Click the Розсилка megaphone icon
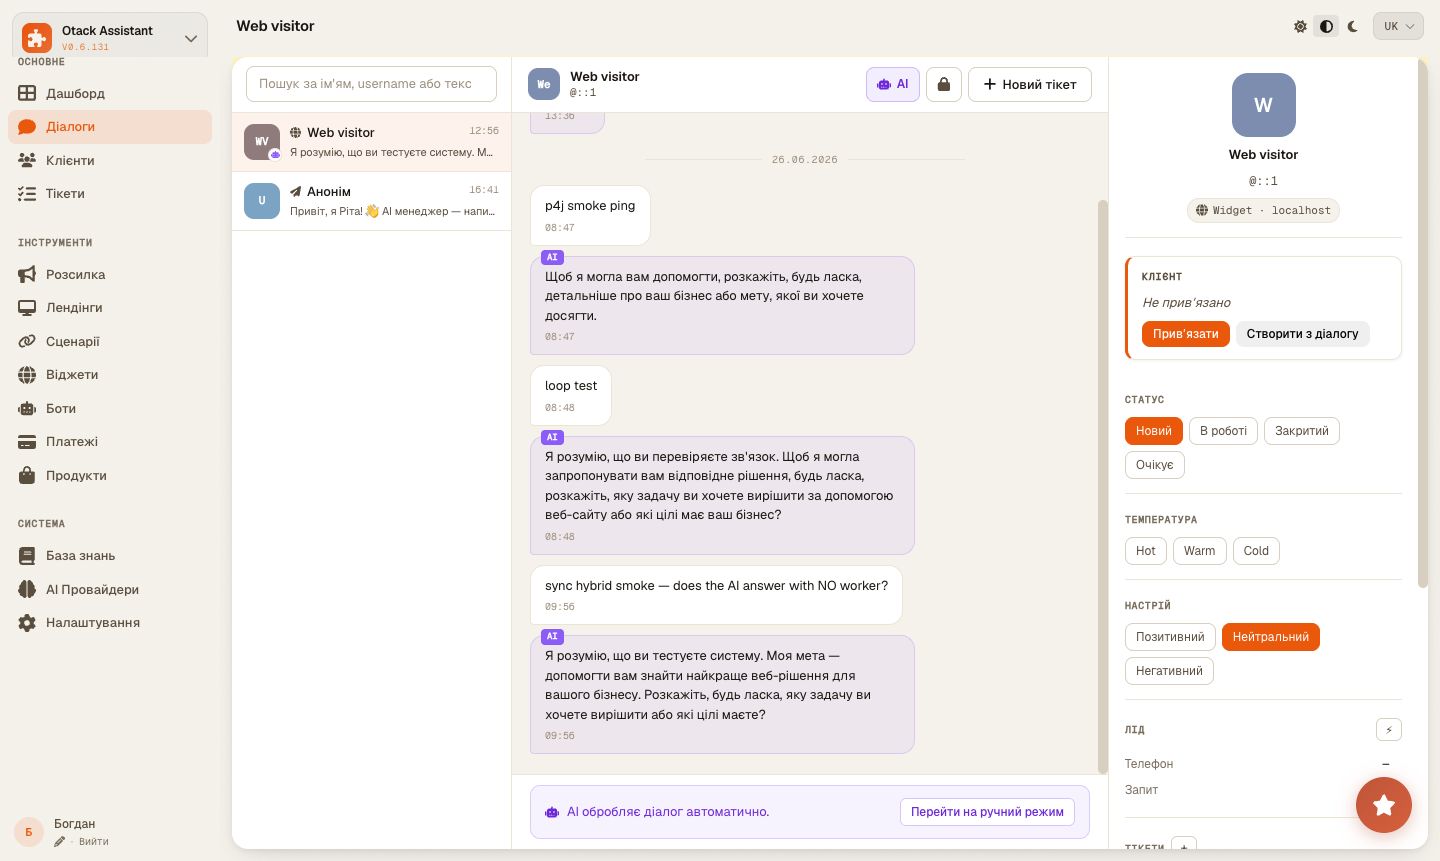This screenshot has height=861, width=1440. coord(27,274)
